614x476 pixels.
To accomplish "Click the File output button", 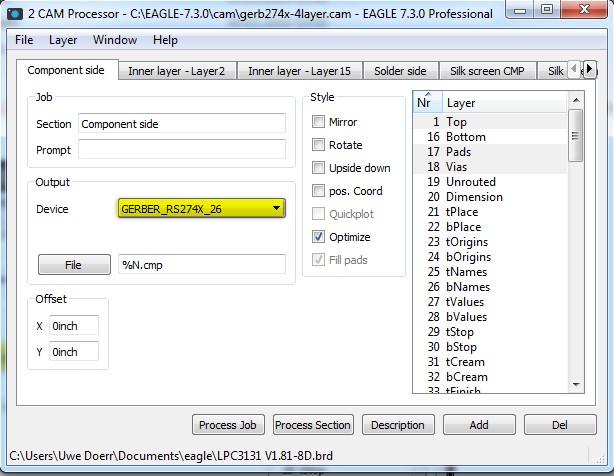I will (x=74, y=265).
